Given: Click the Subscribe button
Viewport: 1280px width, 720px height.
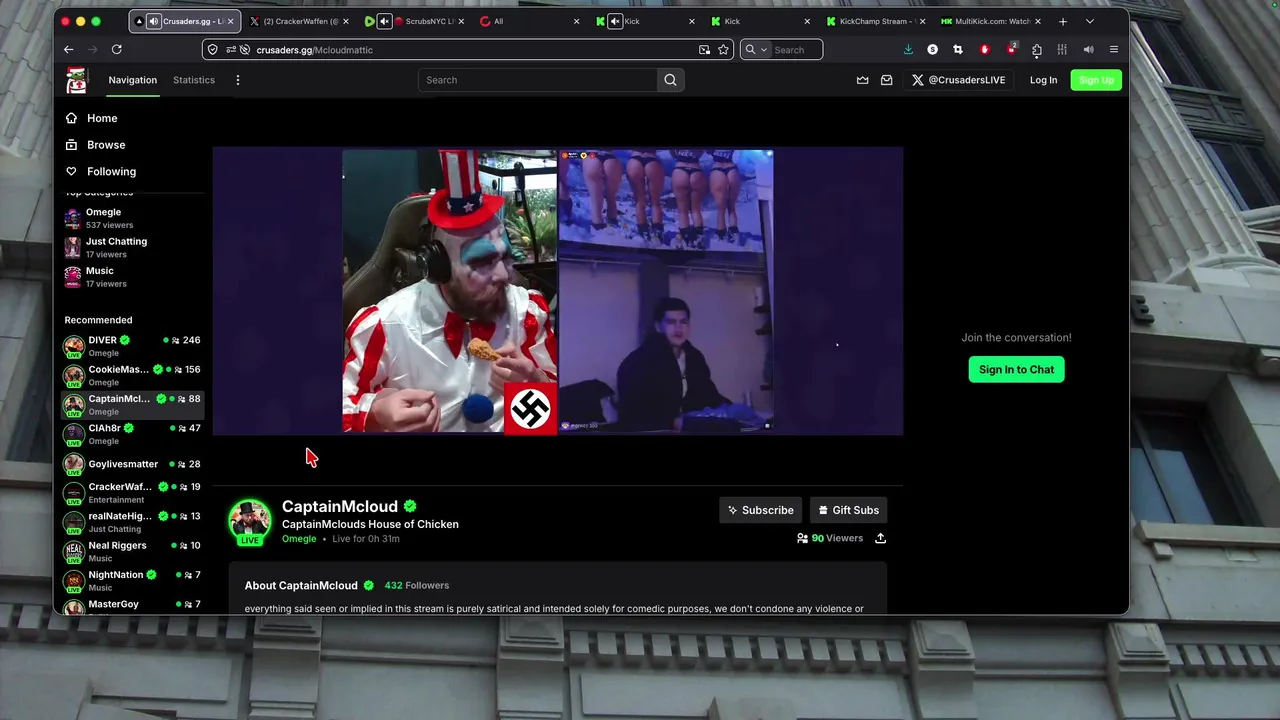Looking at the screenshot, I should click(761, 510).
